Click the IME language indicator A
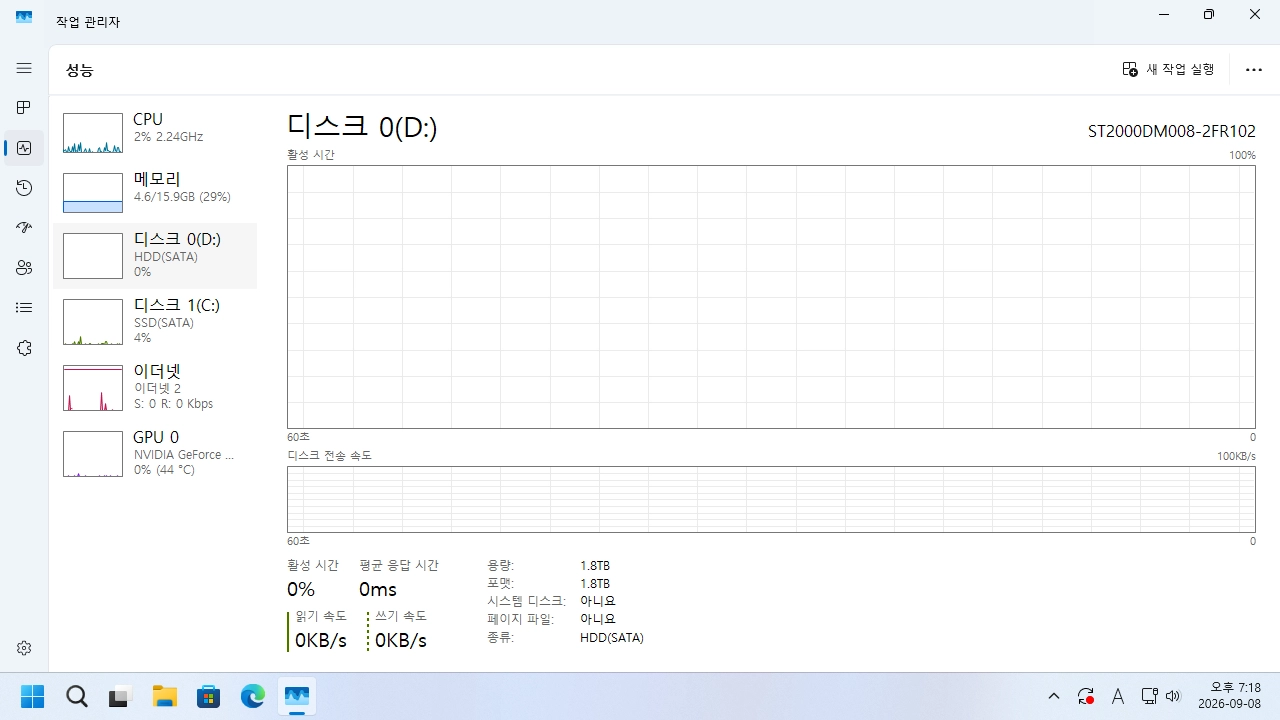This screenshot has height=720, width=1280. [1118, 696]
